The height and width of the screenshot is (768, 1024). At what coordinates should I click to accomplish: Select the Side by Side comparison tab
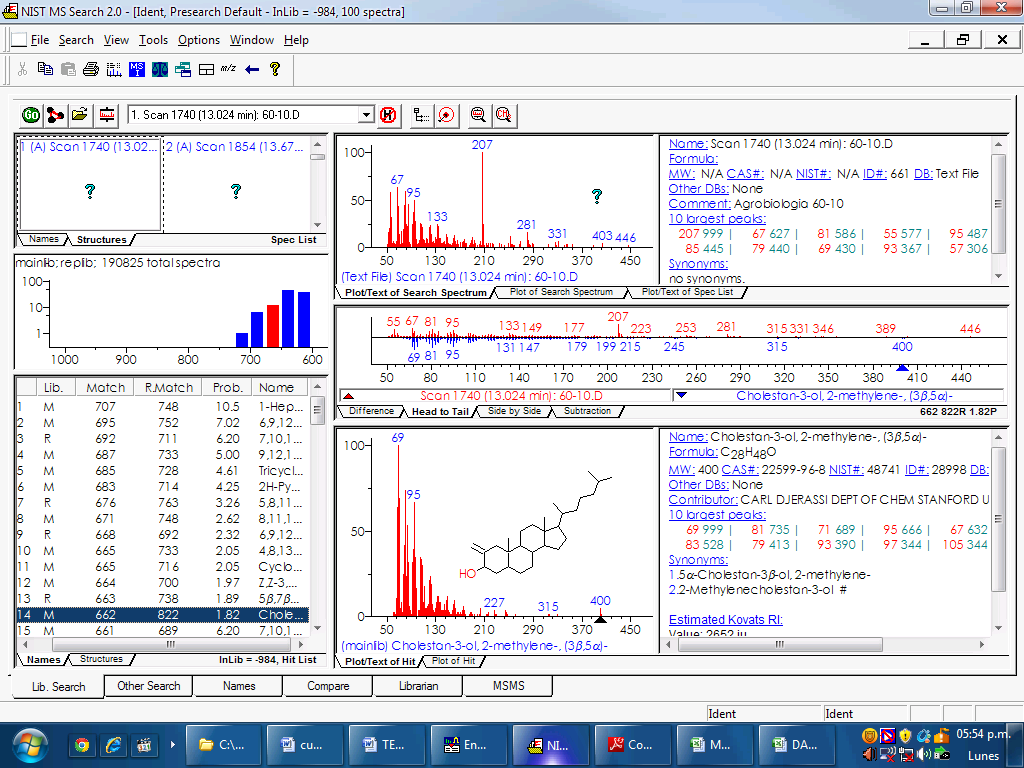(x=515, y=411)
